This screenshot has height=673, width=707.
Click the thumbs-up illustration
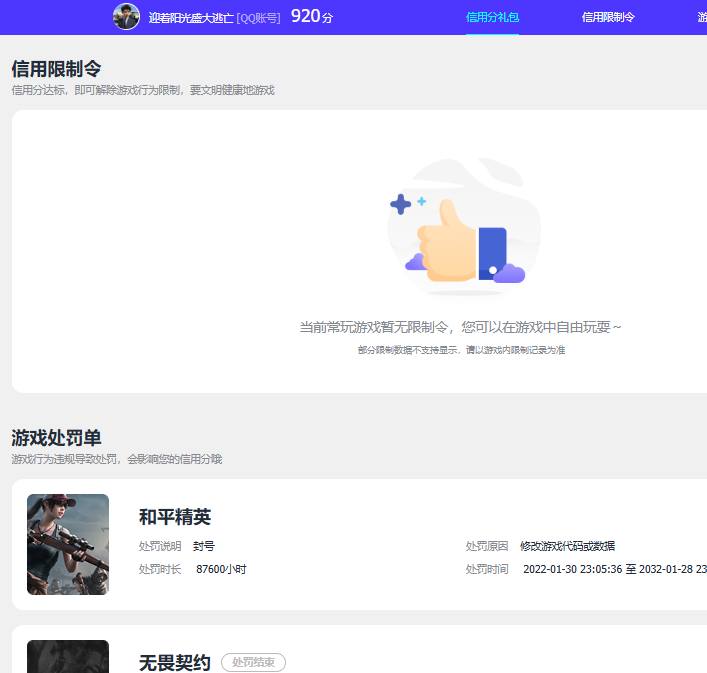click(x=464, y=227)
